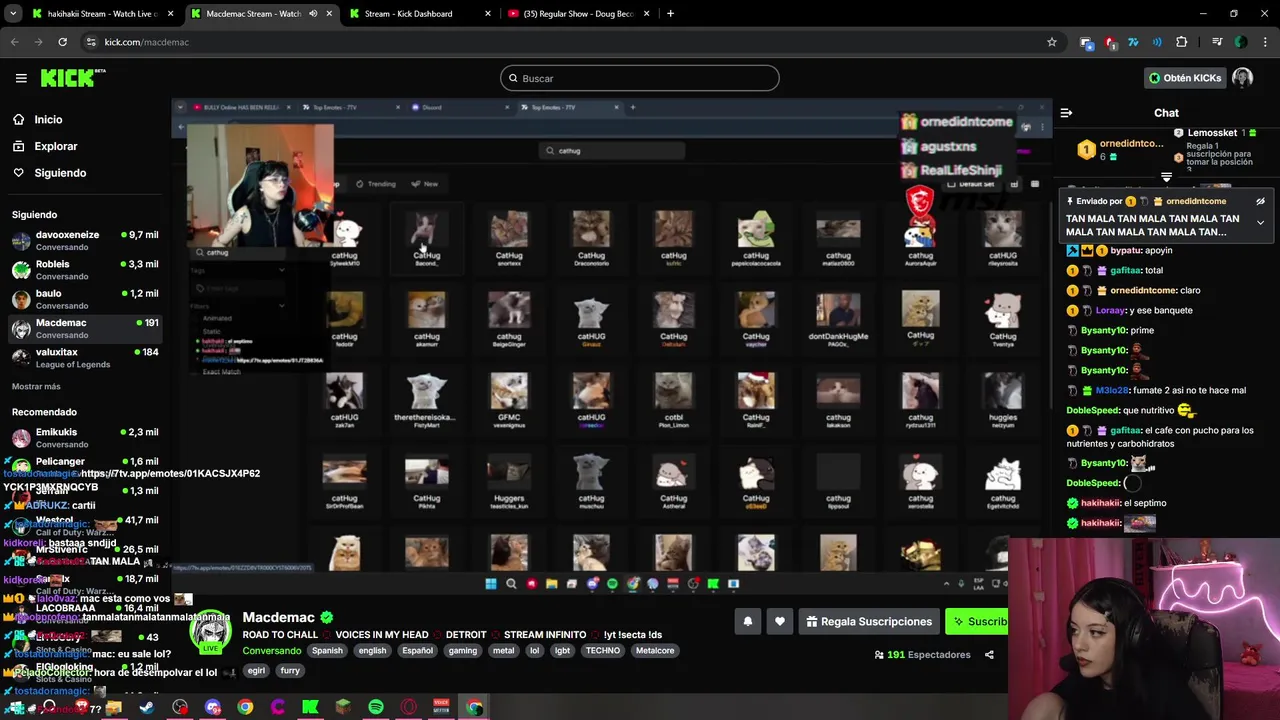Select the Metalcore tag
Image resolution: width=1280 pixels, height=720 pixels.
tap(655, 651)
